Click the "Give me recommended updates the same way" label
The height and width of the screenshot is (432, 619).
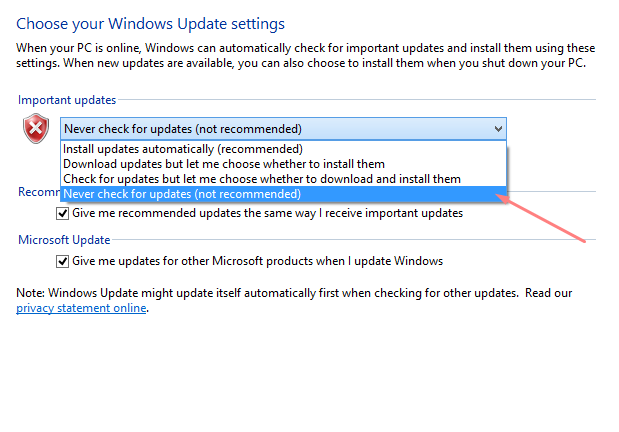[268, 213]
